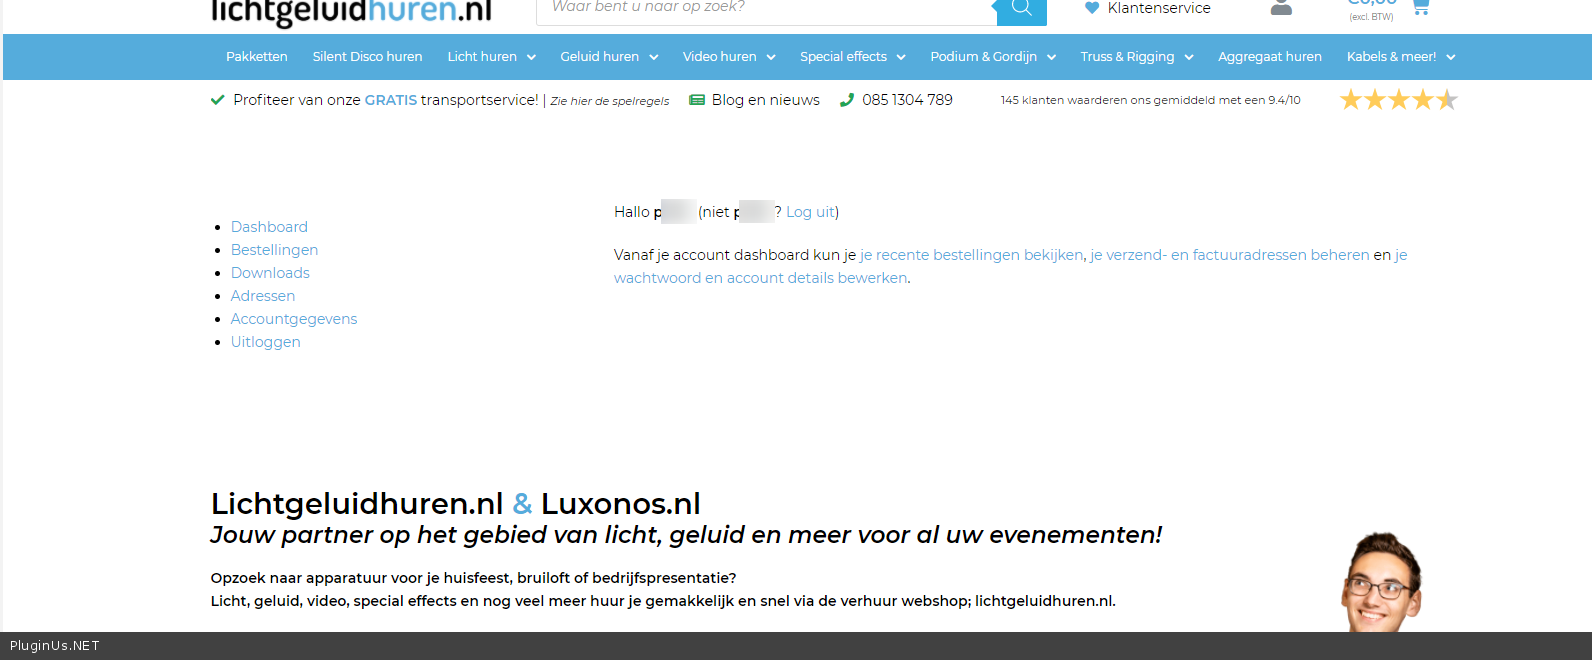Expand the Geluid huren dropdown arrow
The width and height of the screenshot is (1592, 660).
tap(654, 57)
